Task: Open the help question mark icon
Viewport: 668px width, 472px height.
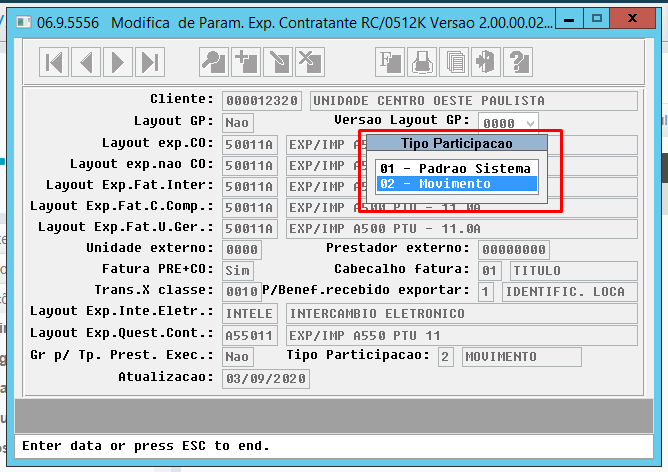Action: tap(518, 62)
